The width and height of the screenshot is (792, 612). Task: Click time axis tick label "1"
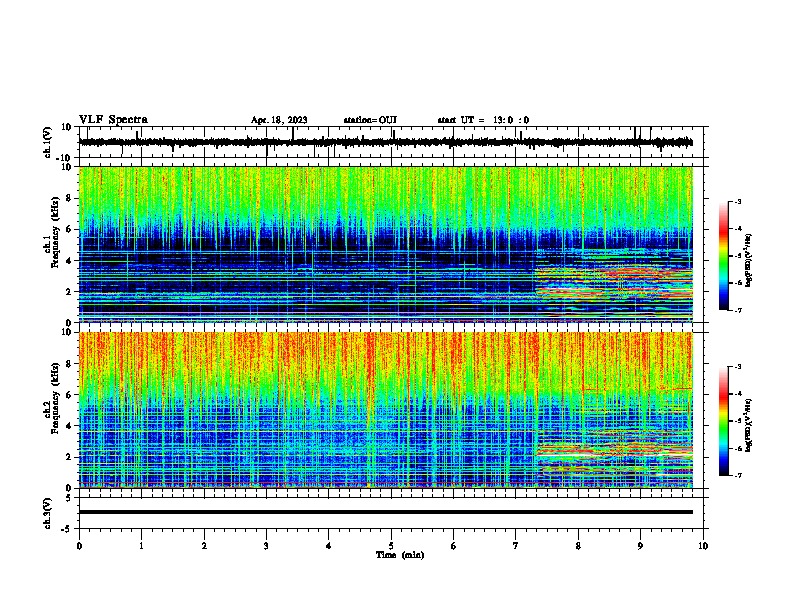pos(141,546)
